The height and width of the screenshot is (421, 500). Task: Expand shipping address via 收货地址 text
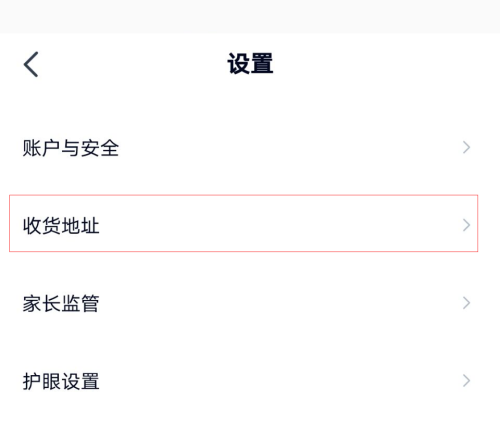pyautogui.click(x=61, y=226)
